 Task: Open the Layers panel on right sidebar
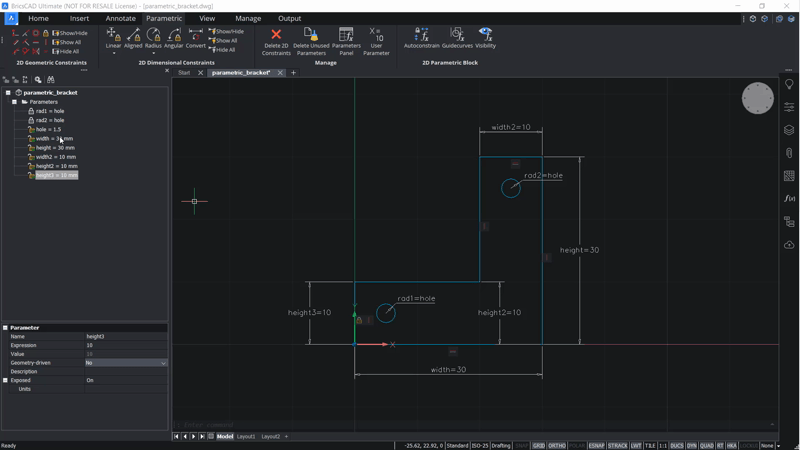coord(789,130)
